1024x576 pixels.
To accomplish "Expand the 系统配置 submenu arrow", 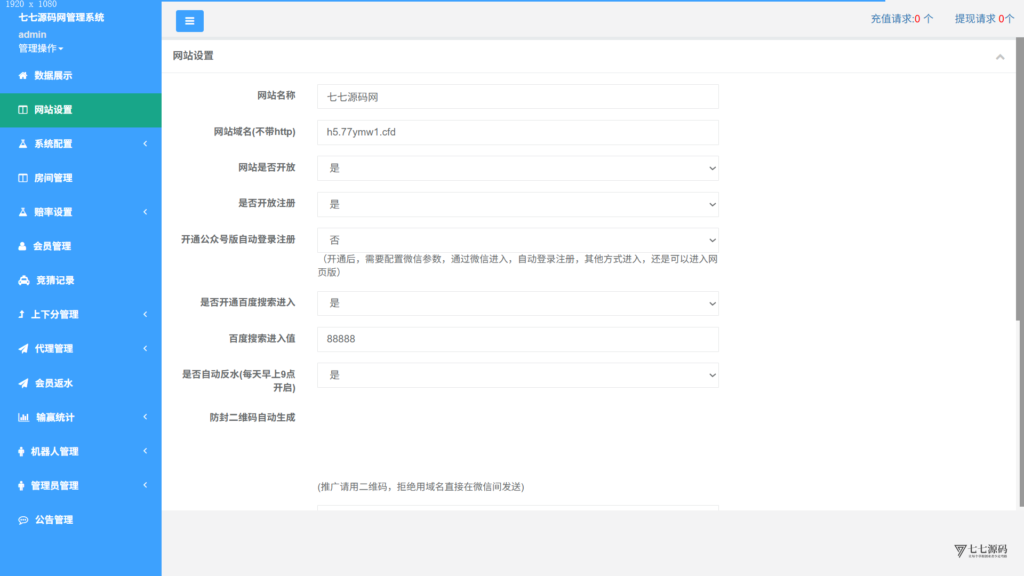I will click(x=145, y=144).
